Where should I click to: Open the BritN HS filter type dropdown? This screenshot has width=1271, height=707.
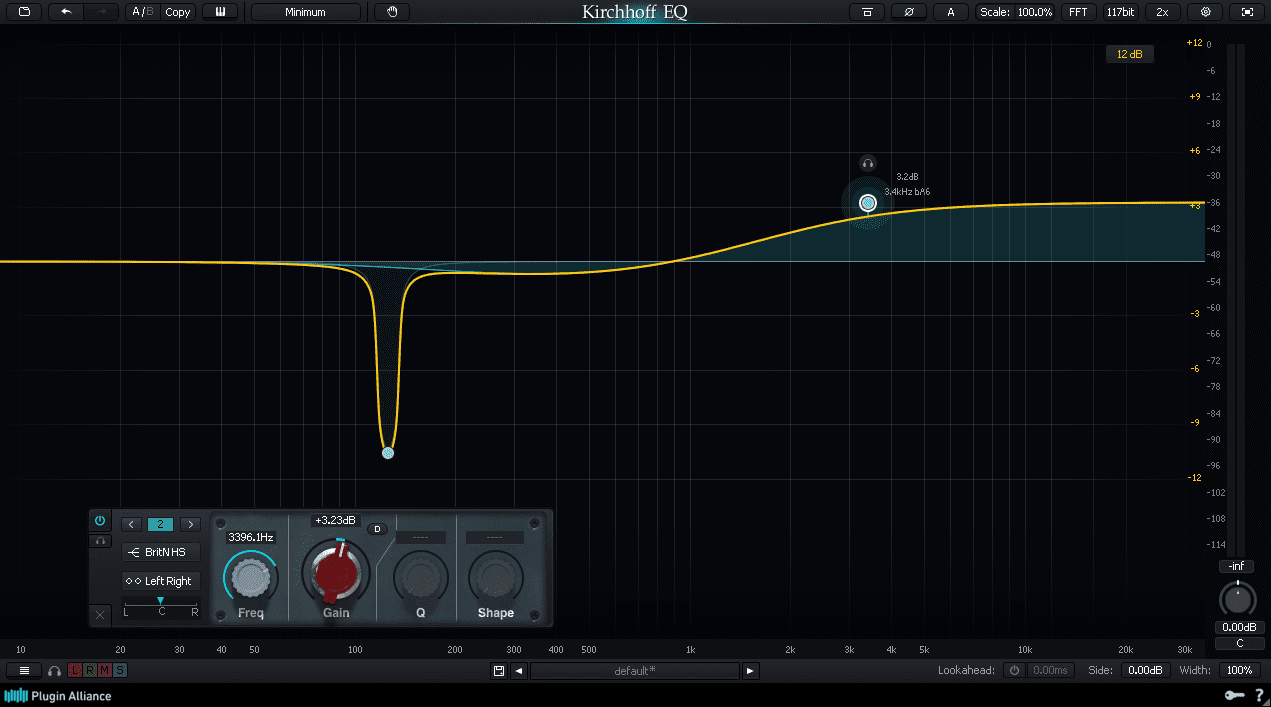click(161, 552)
